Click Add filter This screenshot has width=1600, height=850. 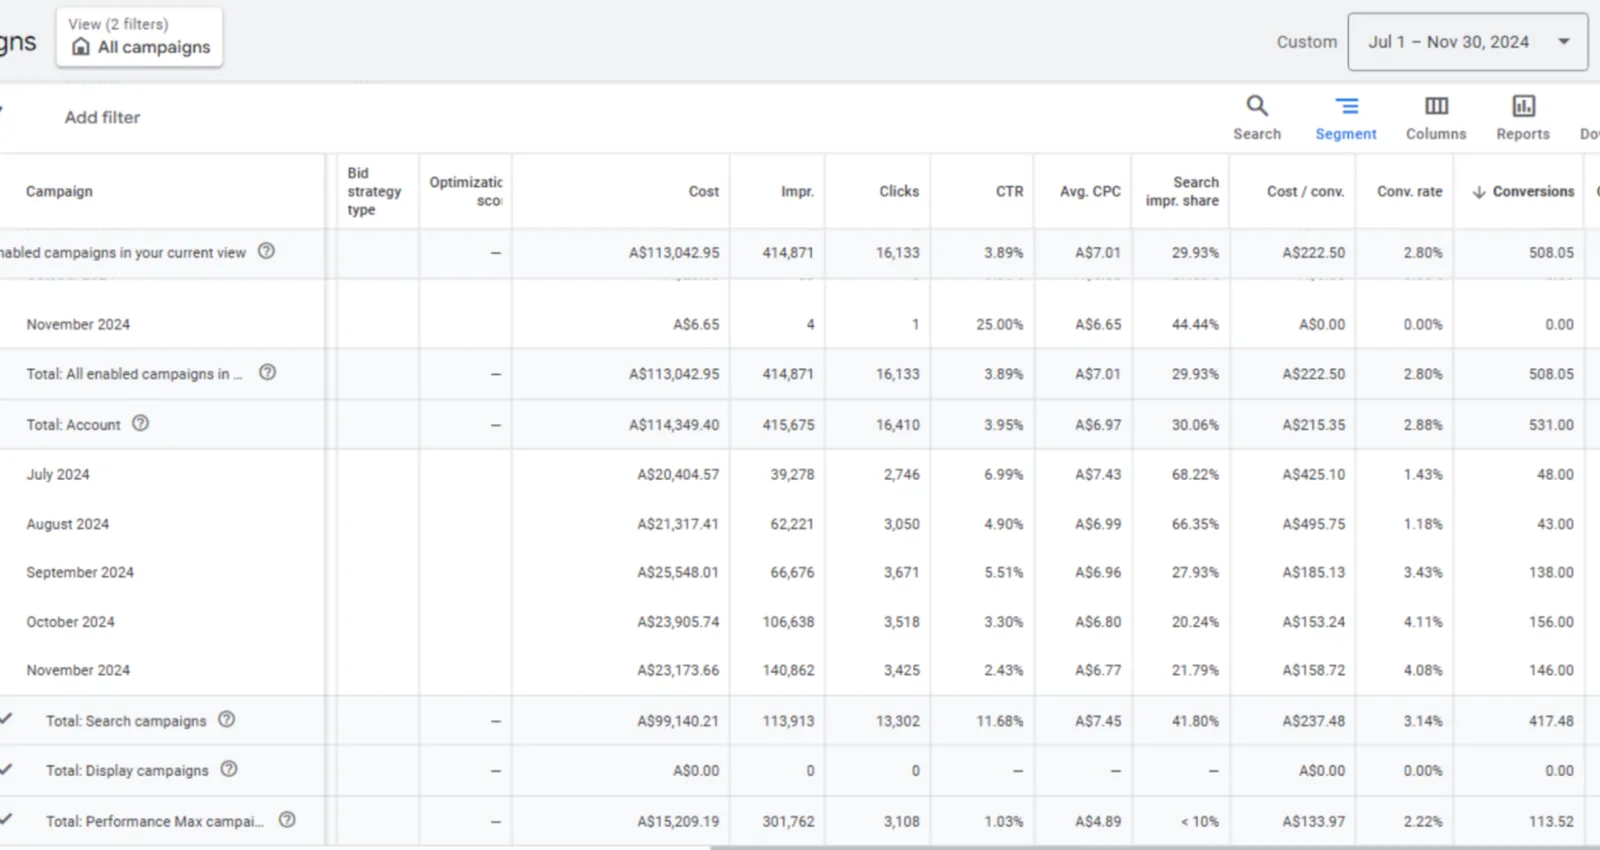tap(102, 117)
